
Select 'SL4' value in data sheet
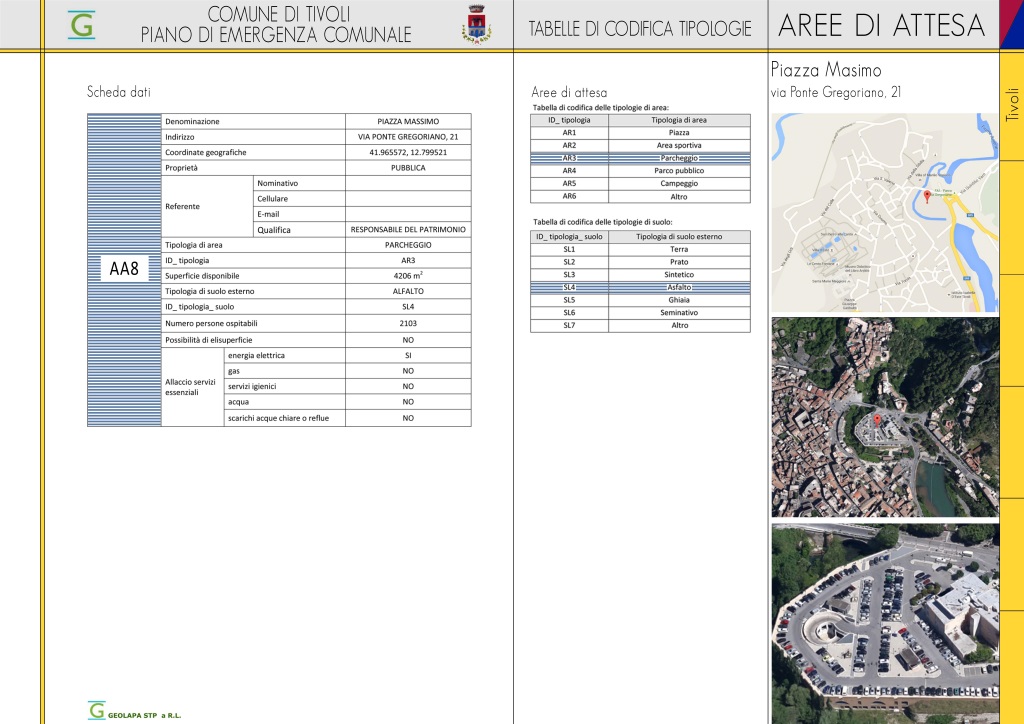(408, 307)
